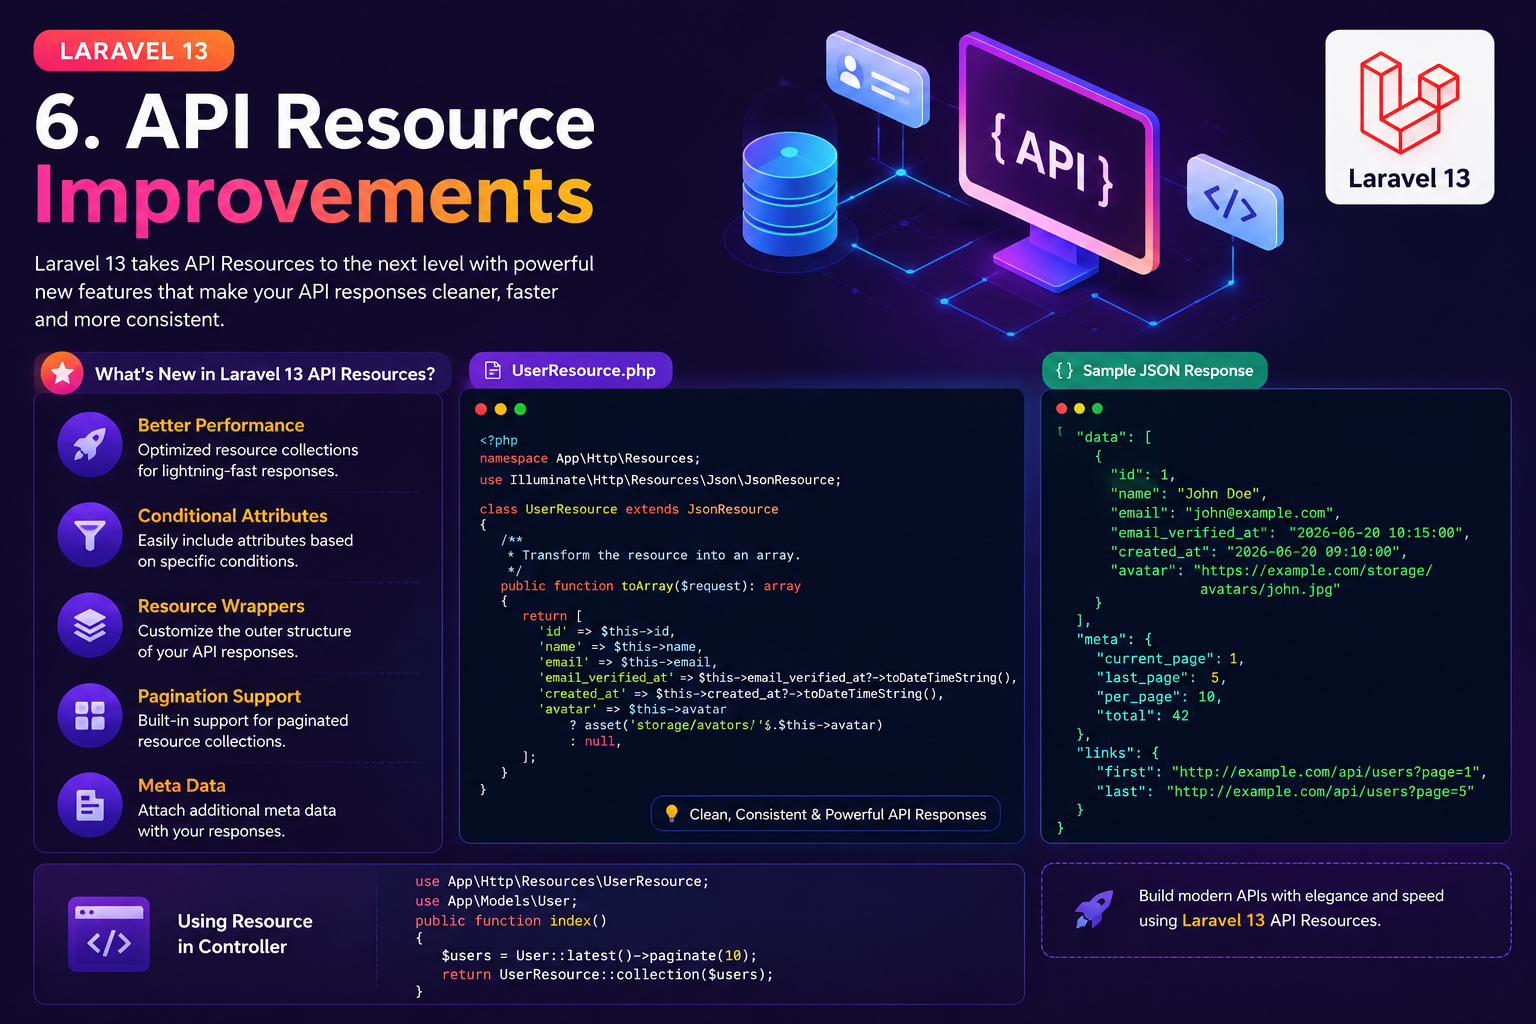Click red dot in Sample JSON window
This screenshot has width=1536, height=1024.
(1062, 408)
